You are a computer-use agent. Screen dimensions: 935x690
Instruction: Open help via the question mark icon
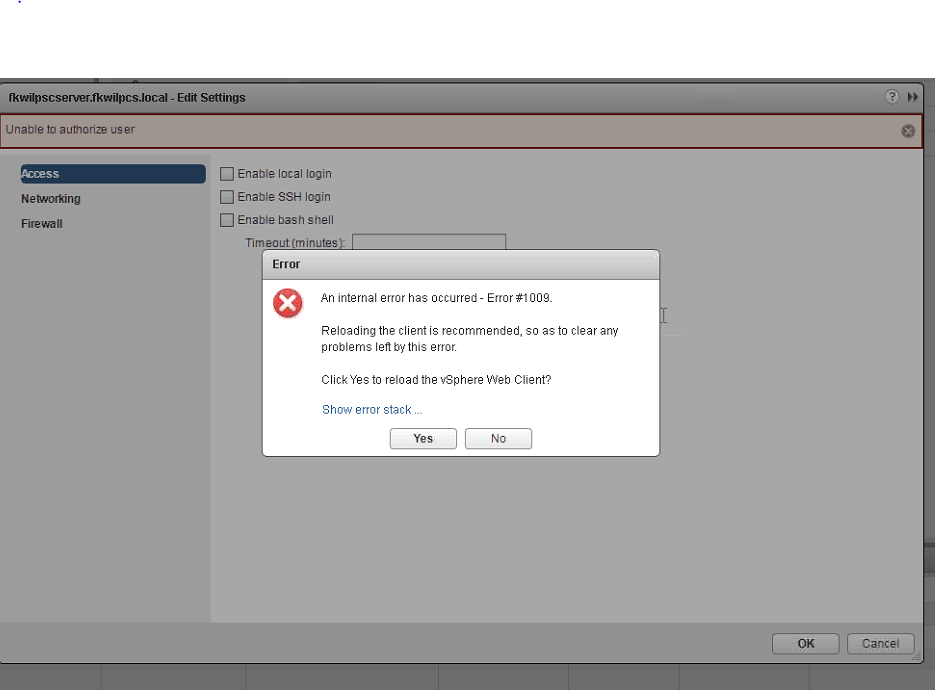coord(891,97)
